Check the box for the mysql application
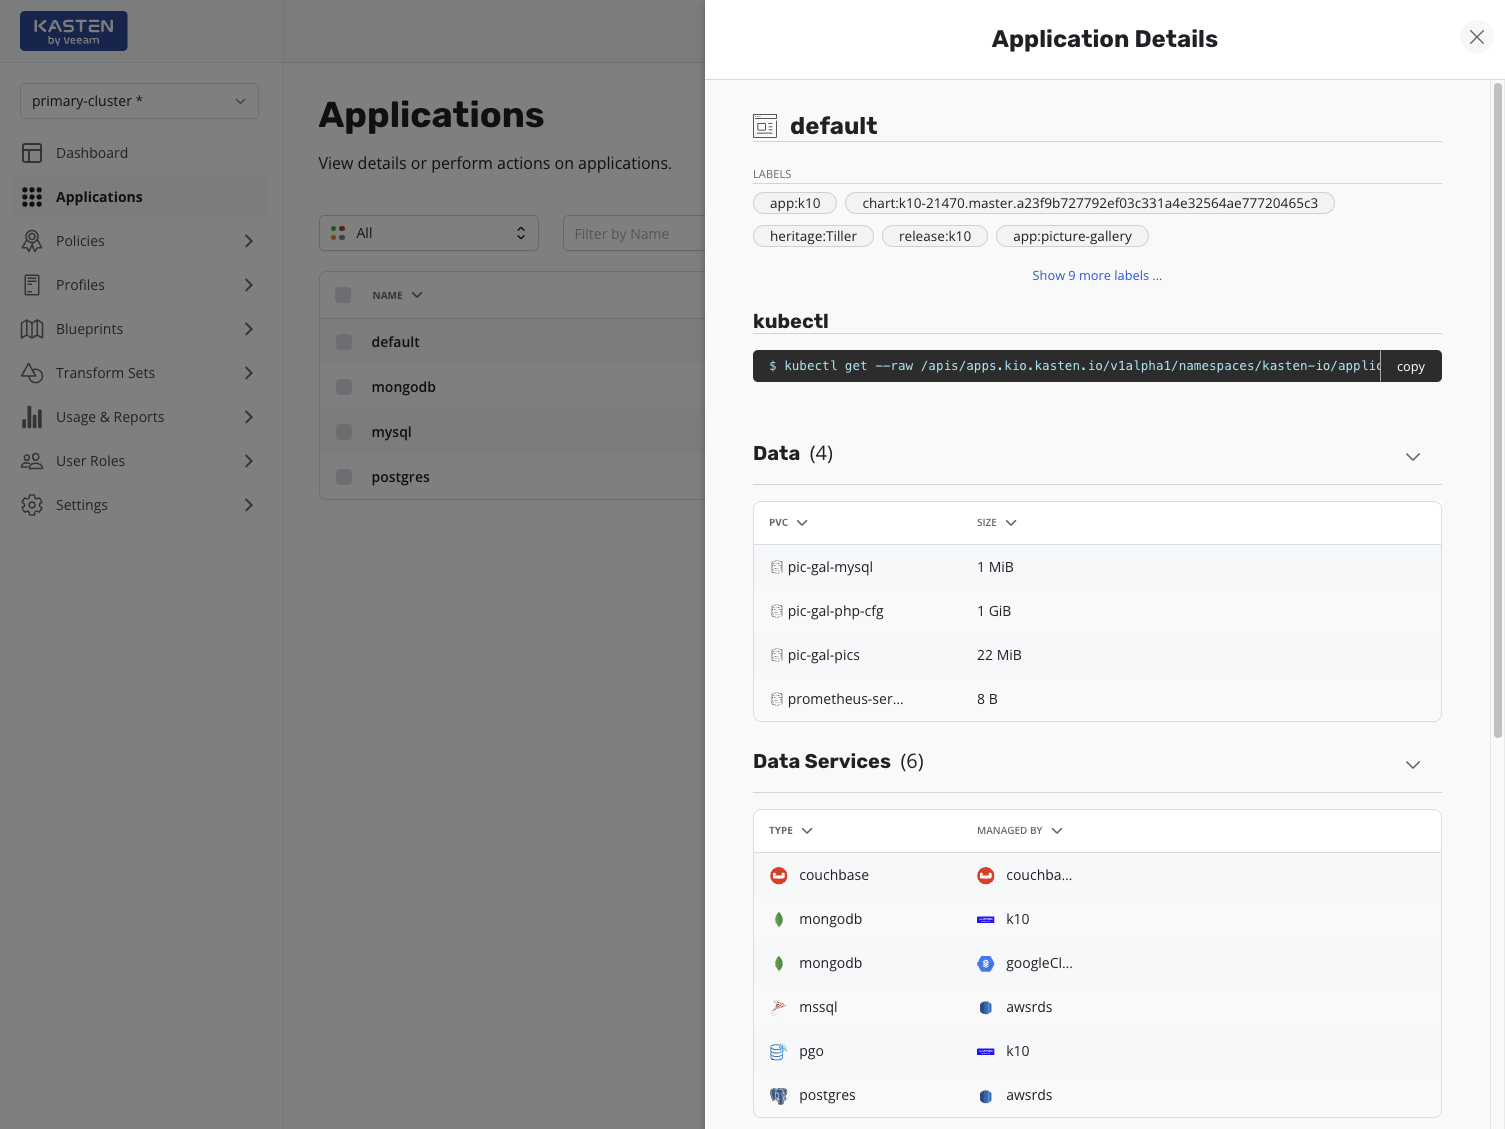 [344, 432]
